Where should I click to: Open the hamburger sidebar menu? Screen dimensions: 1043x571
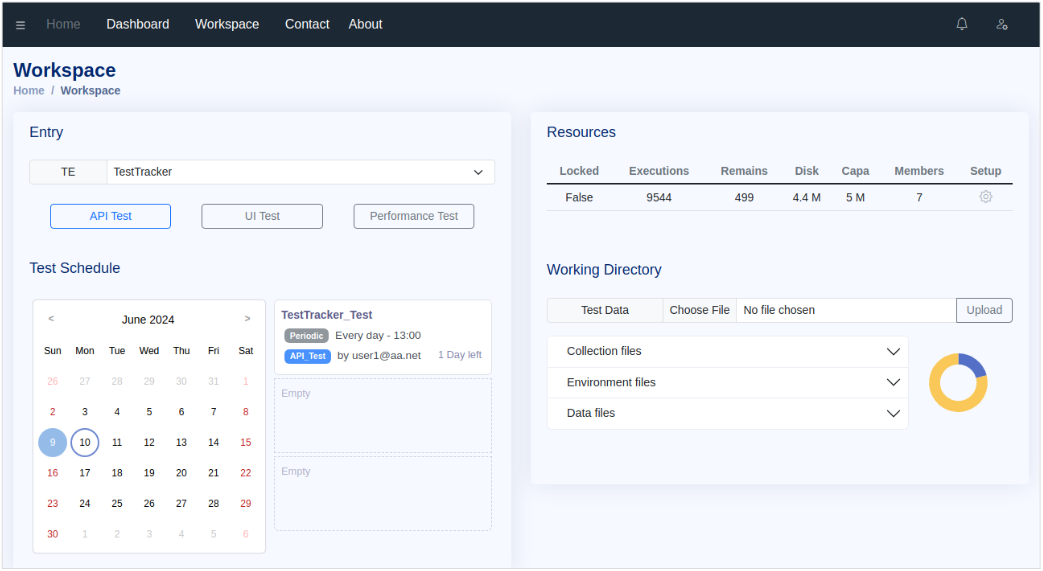(x=21, y=25)
